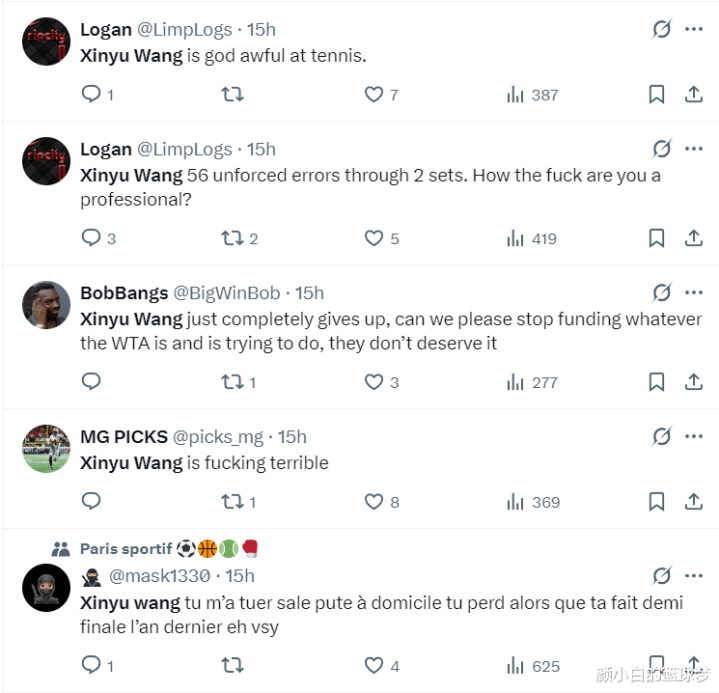
Task: Share the @mask1330 tweet
Action: (x=693, y=664)
